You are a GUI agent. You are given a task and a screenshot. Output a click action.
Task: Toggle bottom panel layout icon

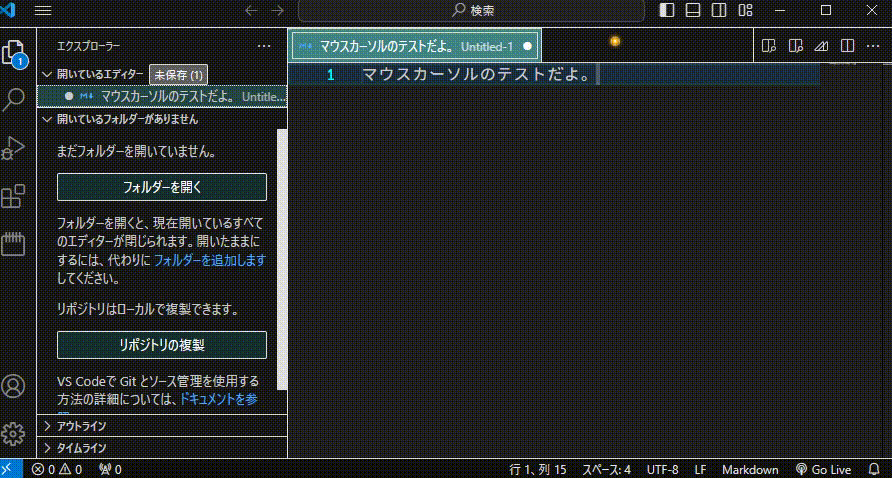click(693, 10)
